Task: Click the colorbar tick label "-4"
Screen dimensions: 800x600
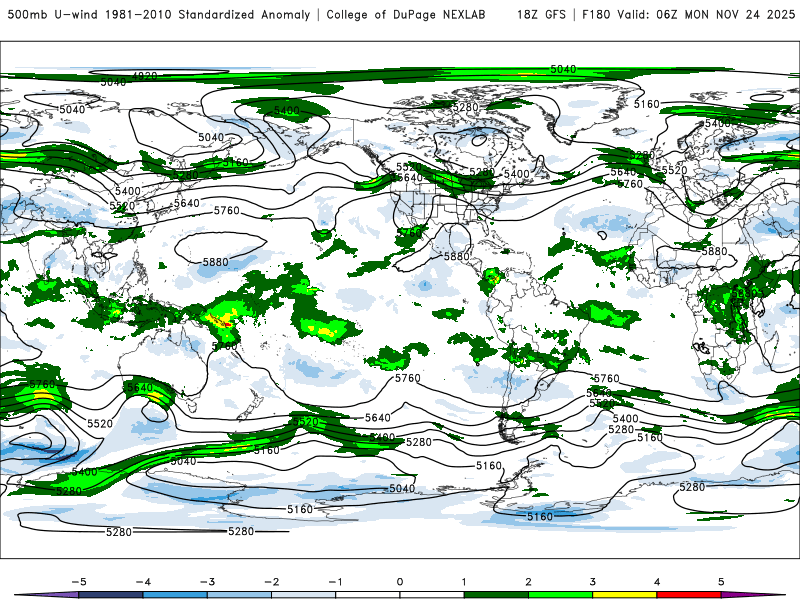Action: (x=143, y=582)
